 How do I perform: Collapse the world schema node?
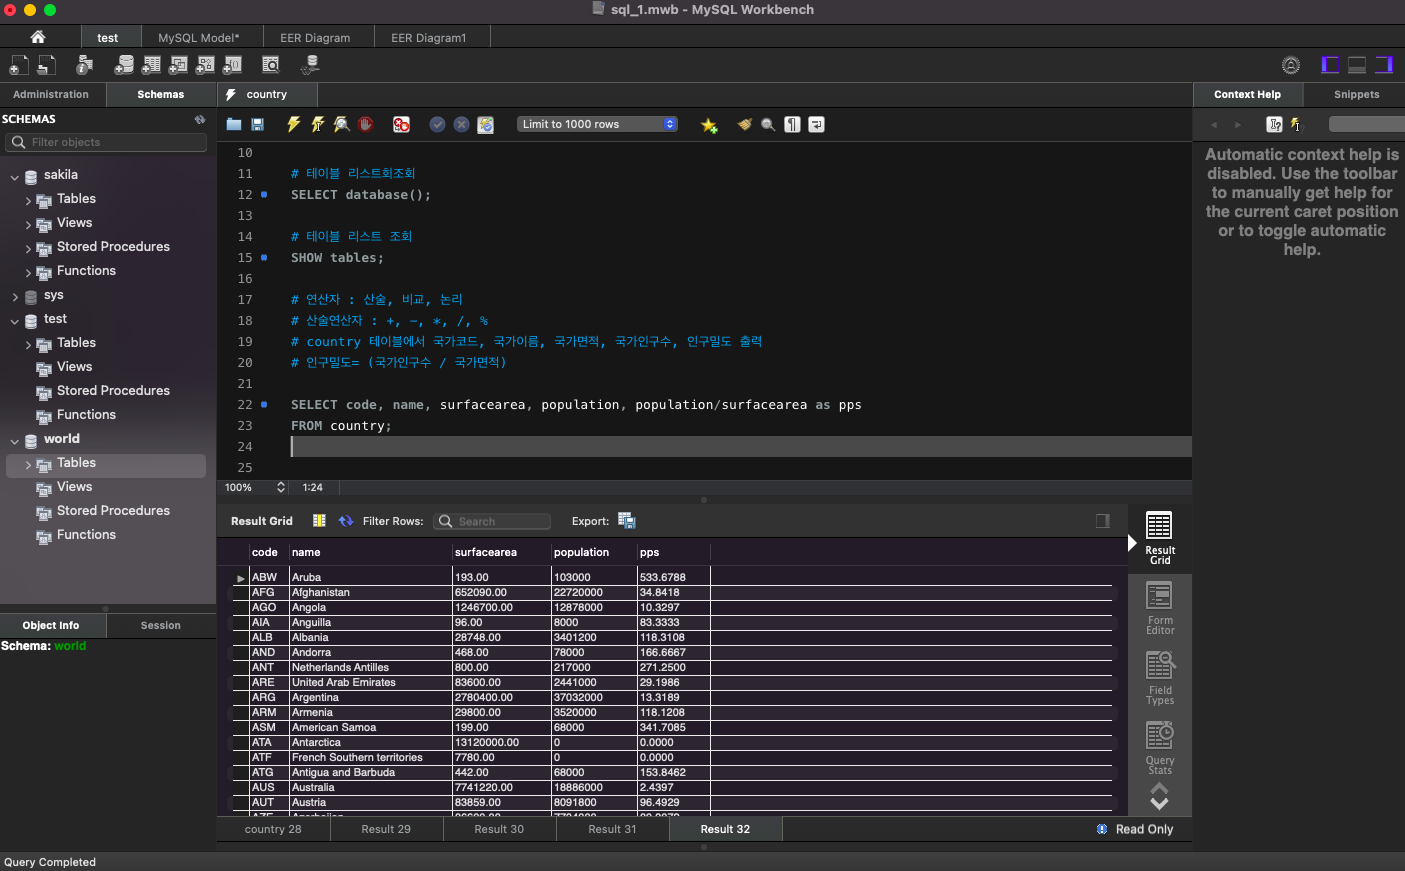click(15, 441)
